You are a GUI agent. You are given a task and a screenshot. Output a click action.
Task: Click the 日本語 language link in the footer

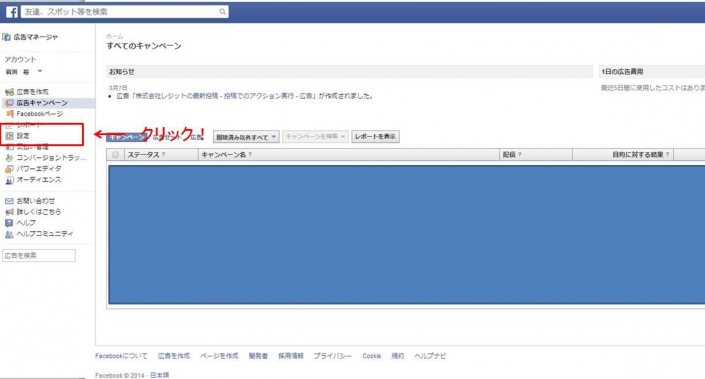[160, 375]
